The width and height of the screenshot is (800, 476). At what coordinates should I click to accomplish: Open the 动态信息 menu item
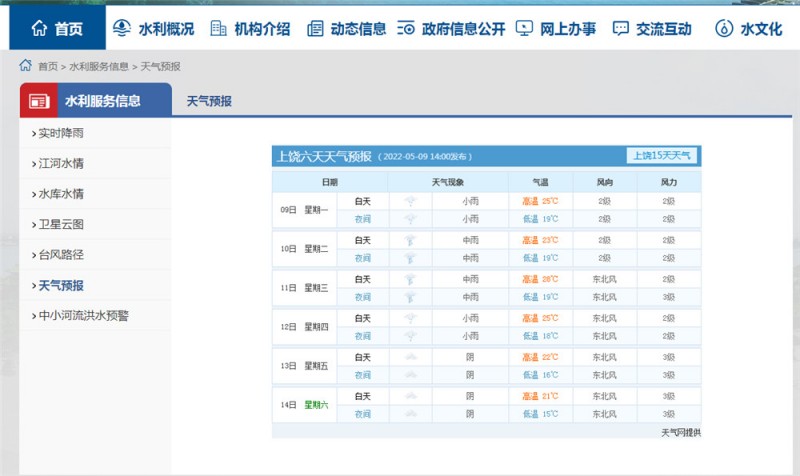[358, 29]
